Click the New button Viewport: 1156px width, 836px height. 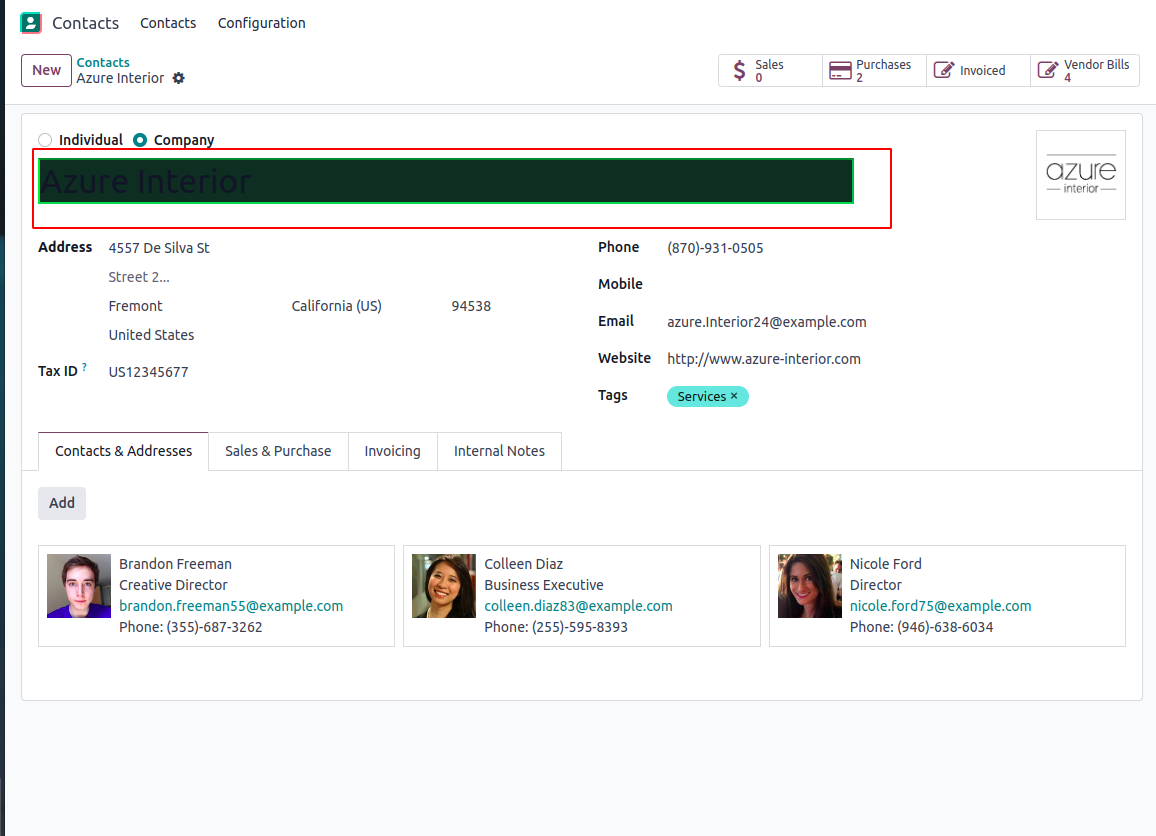point(46,70)
